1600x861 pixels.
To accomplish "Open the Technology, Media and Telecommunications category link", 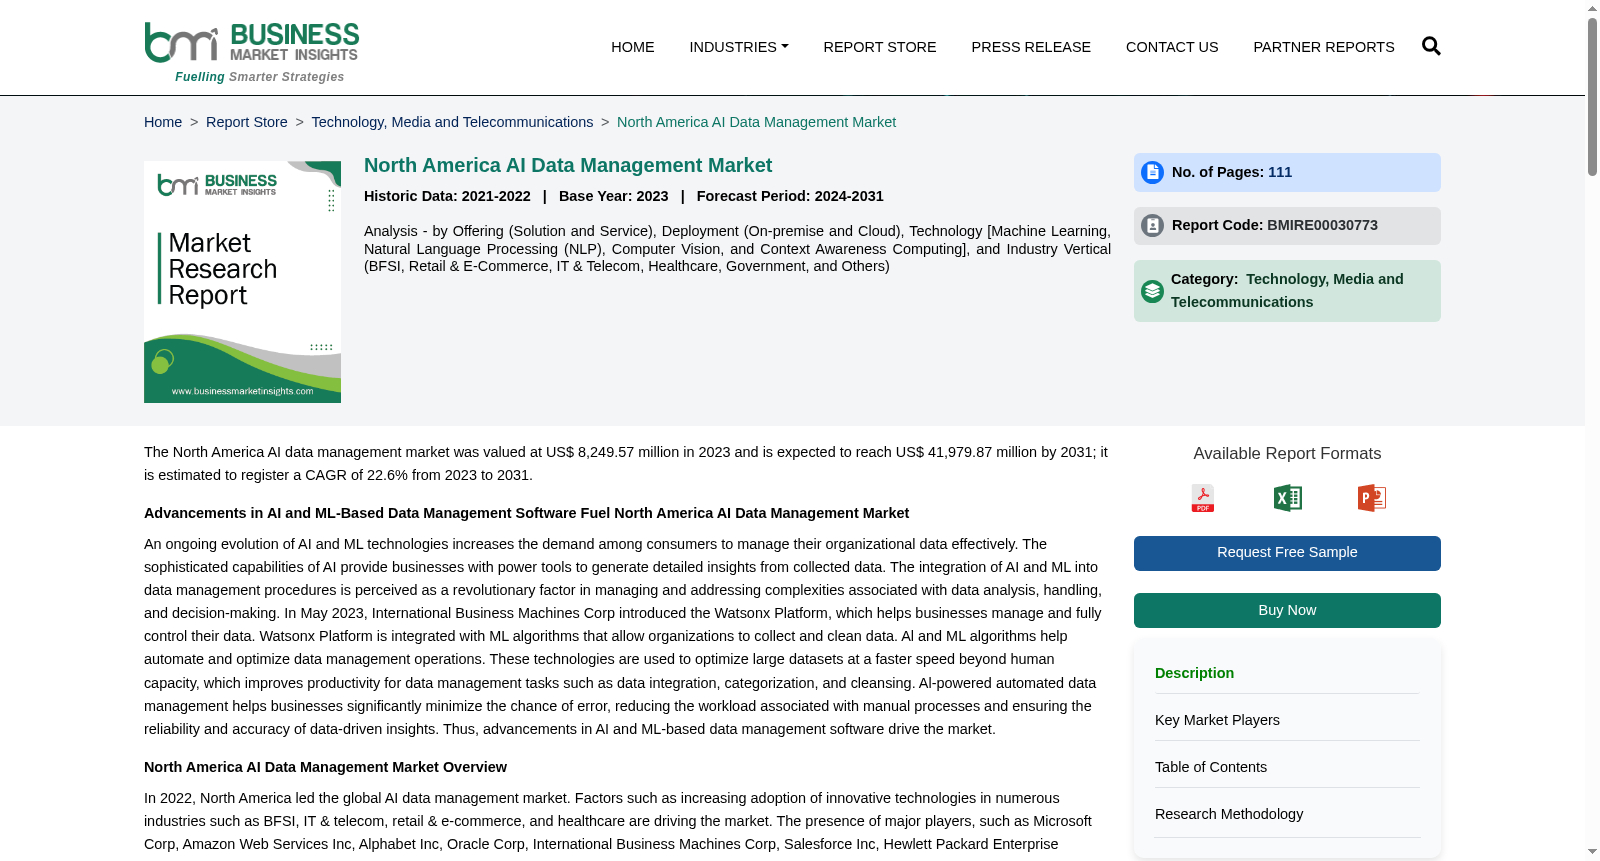I will (1287, 290).
